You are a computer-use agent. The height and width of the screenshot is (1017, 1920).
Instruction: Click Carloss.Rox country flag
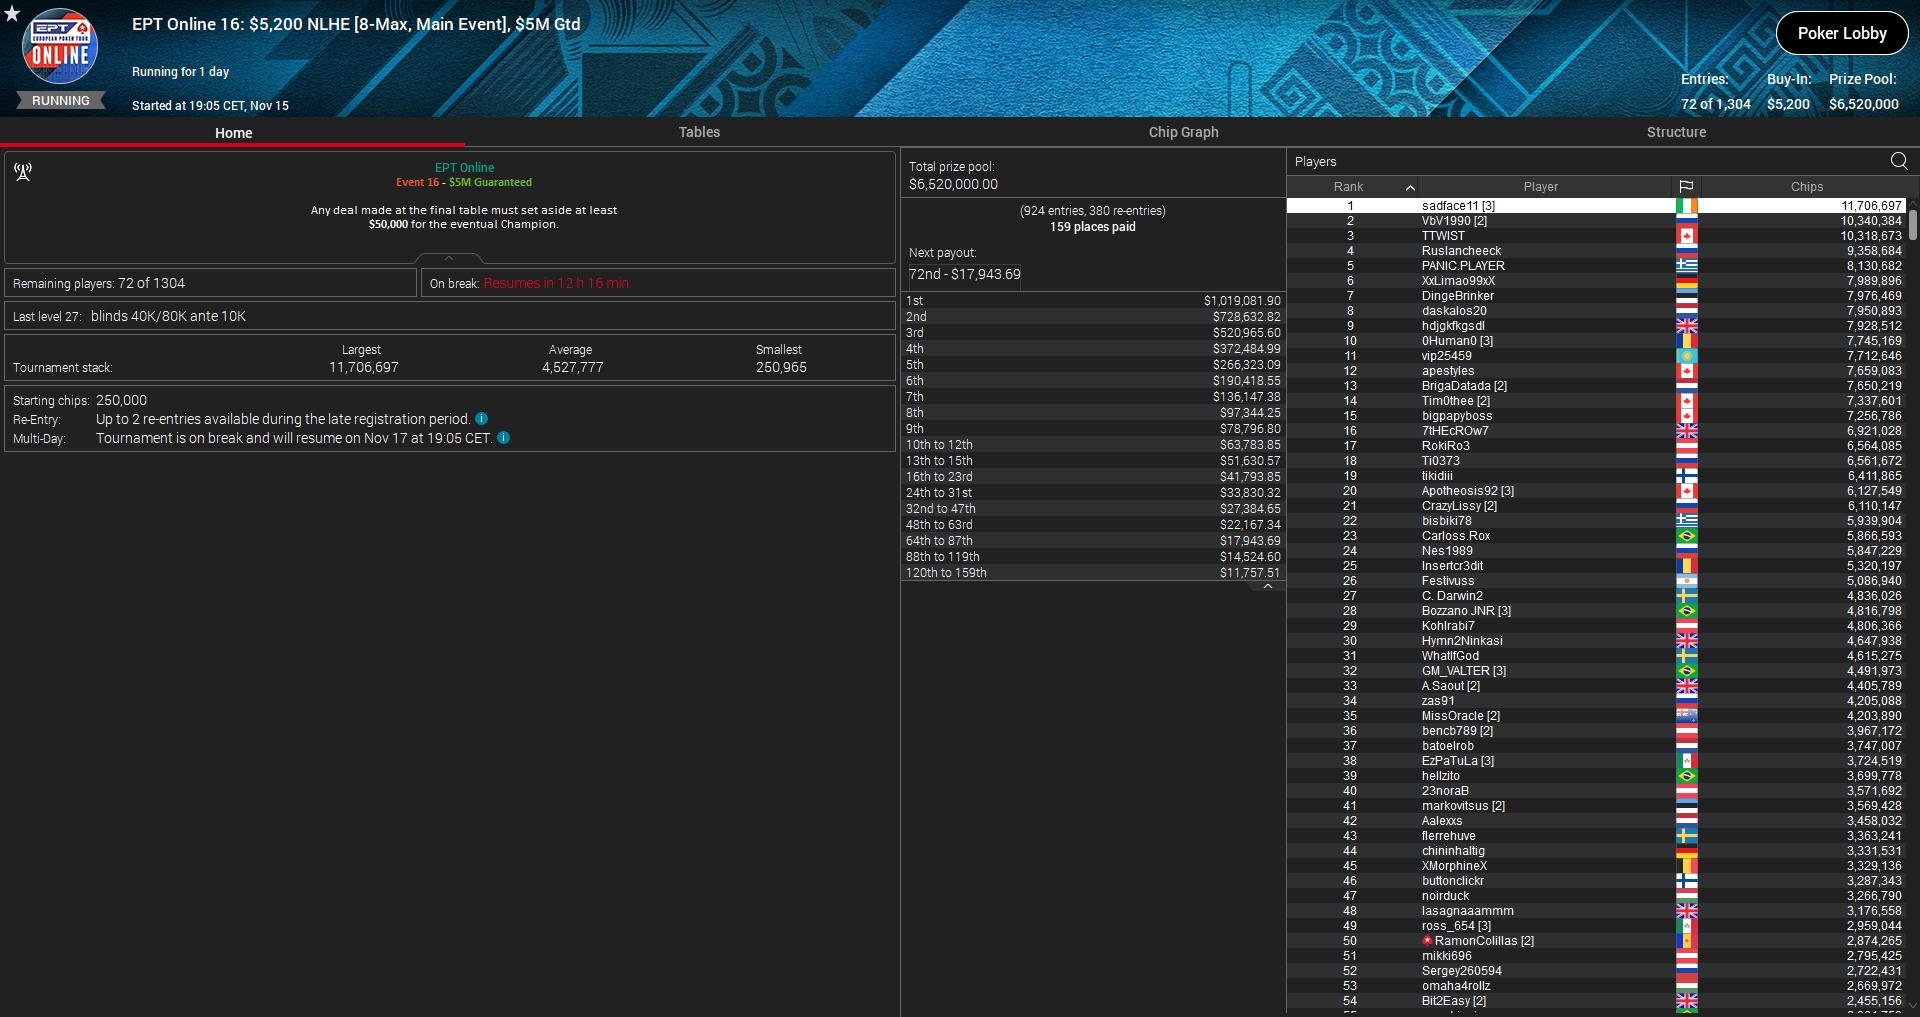coord(1687,536)
